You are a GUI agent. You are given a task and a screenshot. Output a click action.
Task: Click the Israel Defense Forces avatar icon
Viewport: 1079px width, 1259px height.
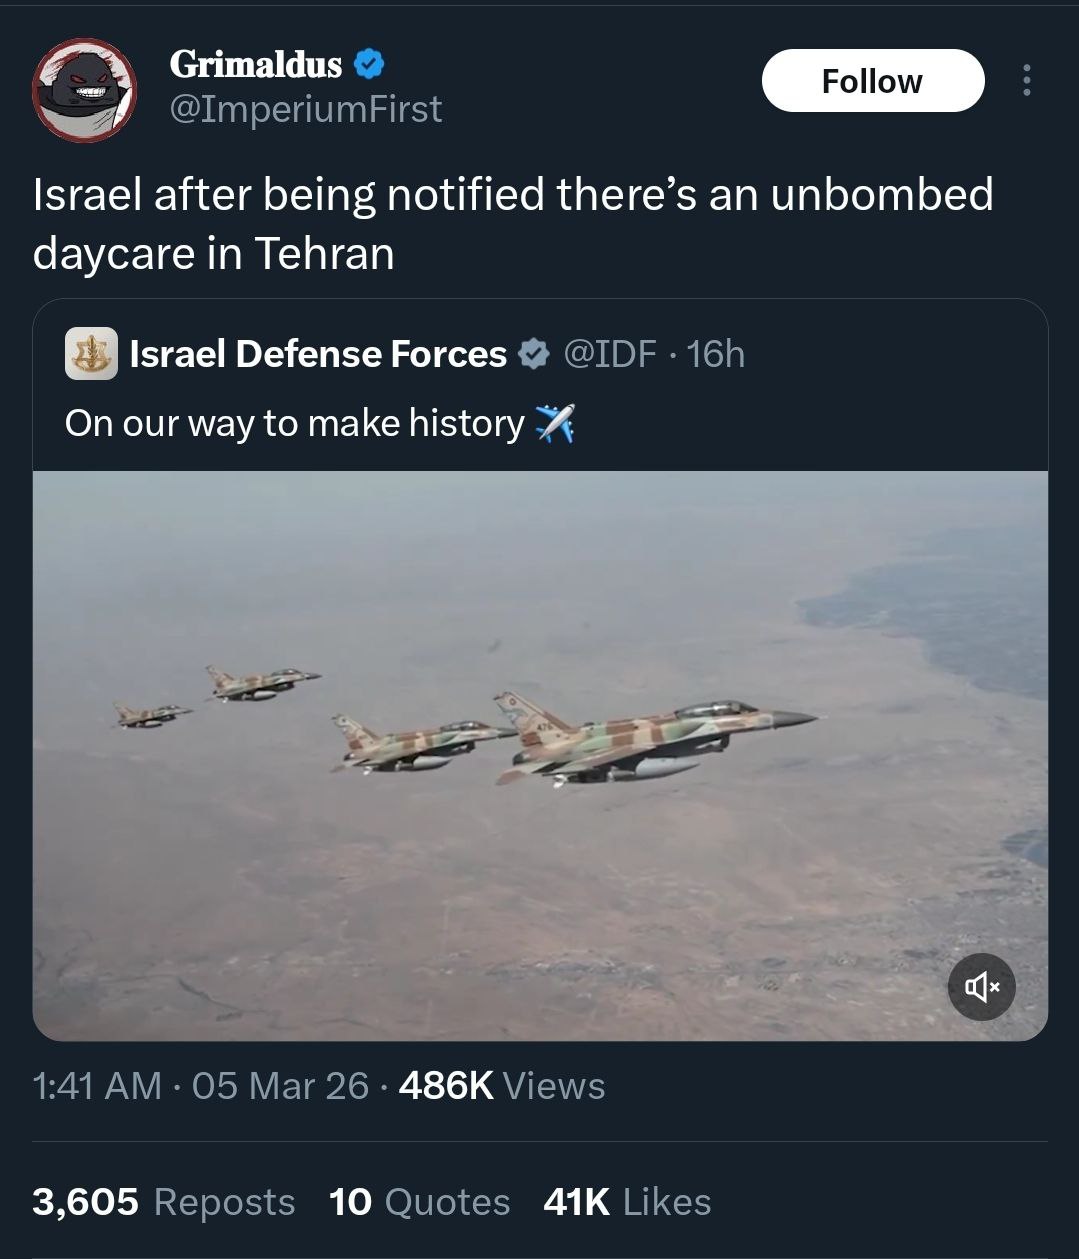[91, 354]
